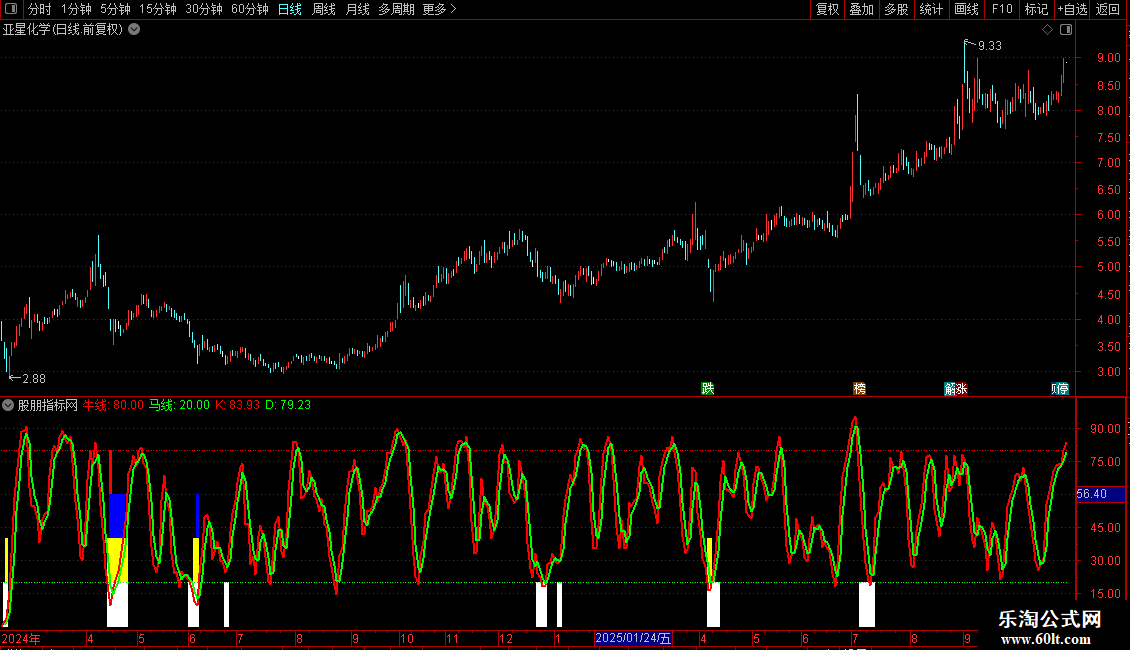This screenshot has height=650, width=1130.
Task: Click the green 跌 event marker
Action: 708,388
